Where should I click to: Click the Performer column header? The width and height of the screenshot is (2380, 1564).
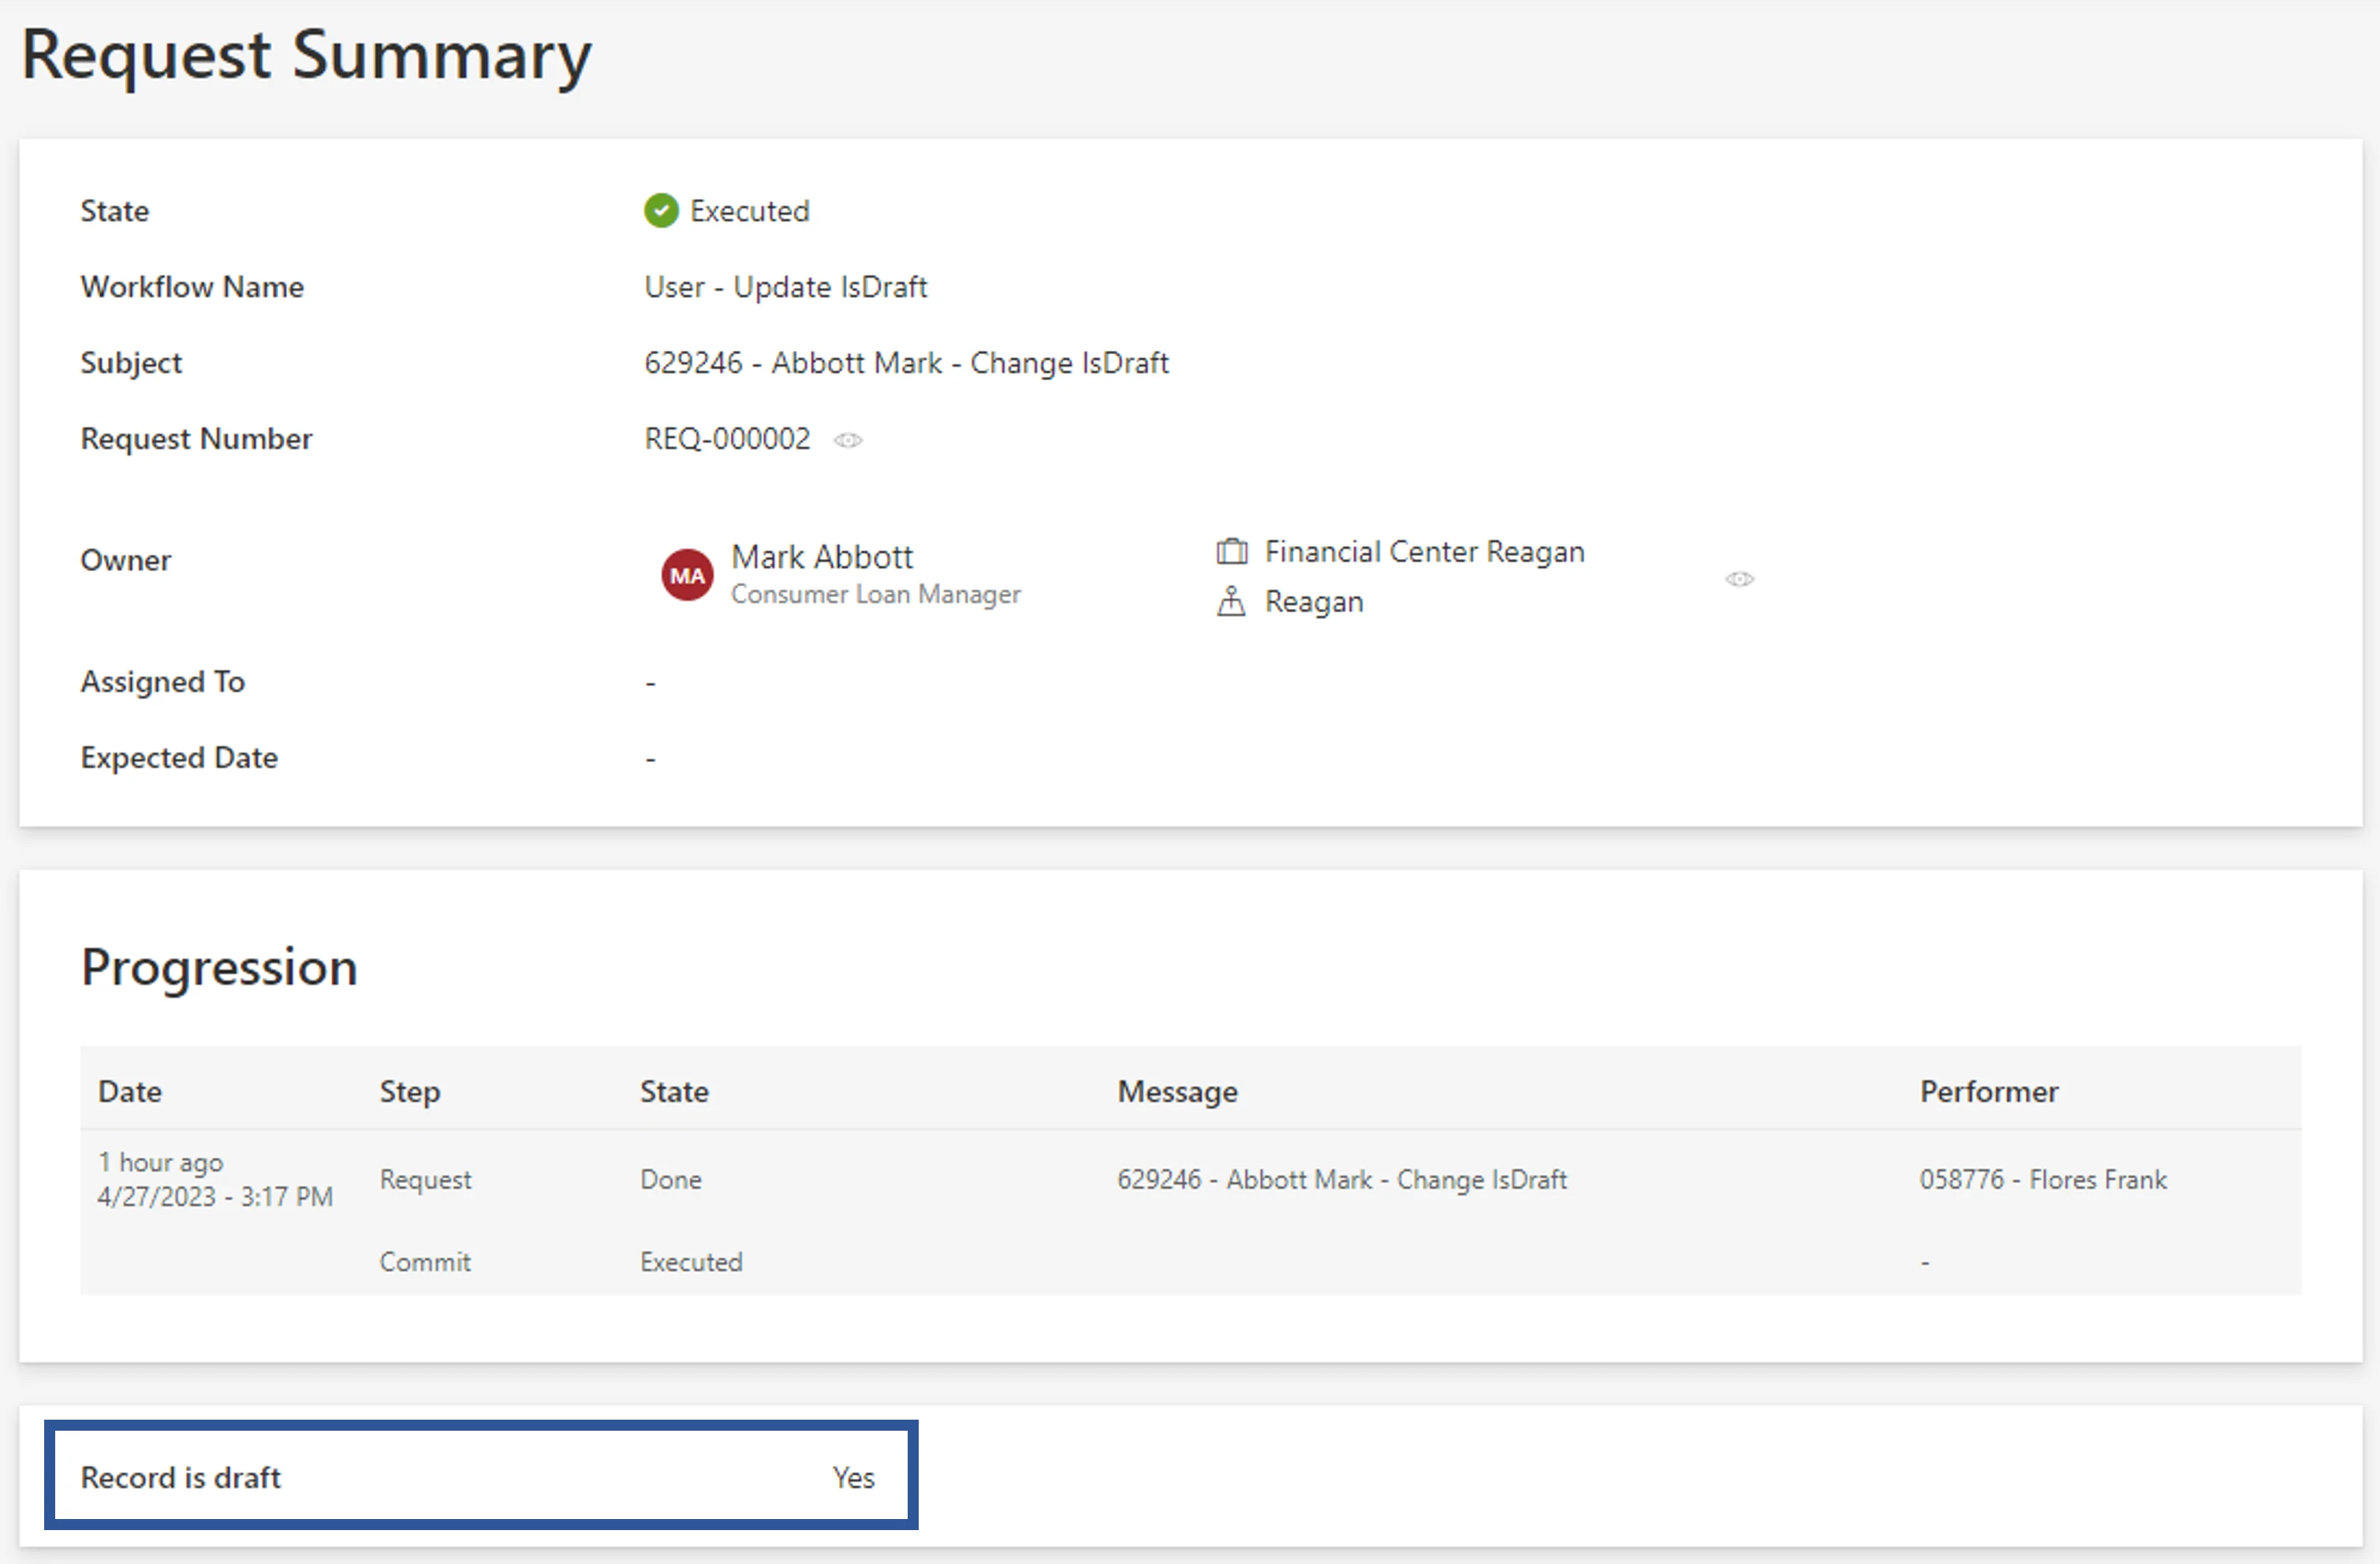click(x=1989, y=1091)
